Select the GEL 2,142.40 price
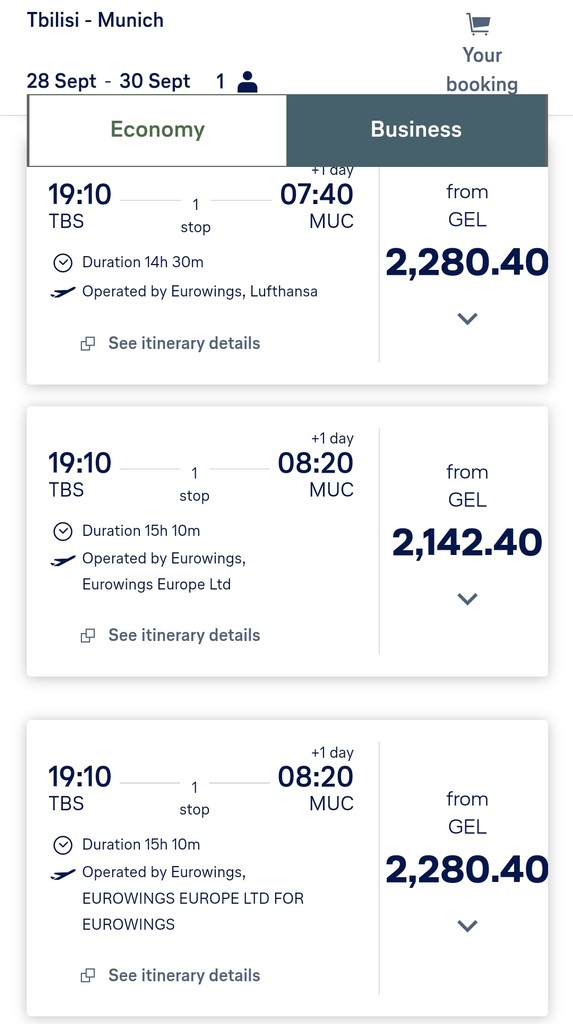 tap(467, 543)
